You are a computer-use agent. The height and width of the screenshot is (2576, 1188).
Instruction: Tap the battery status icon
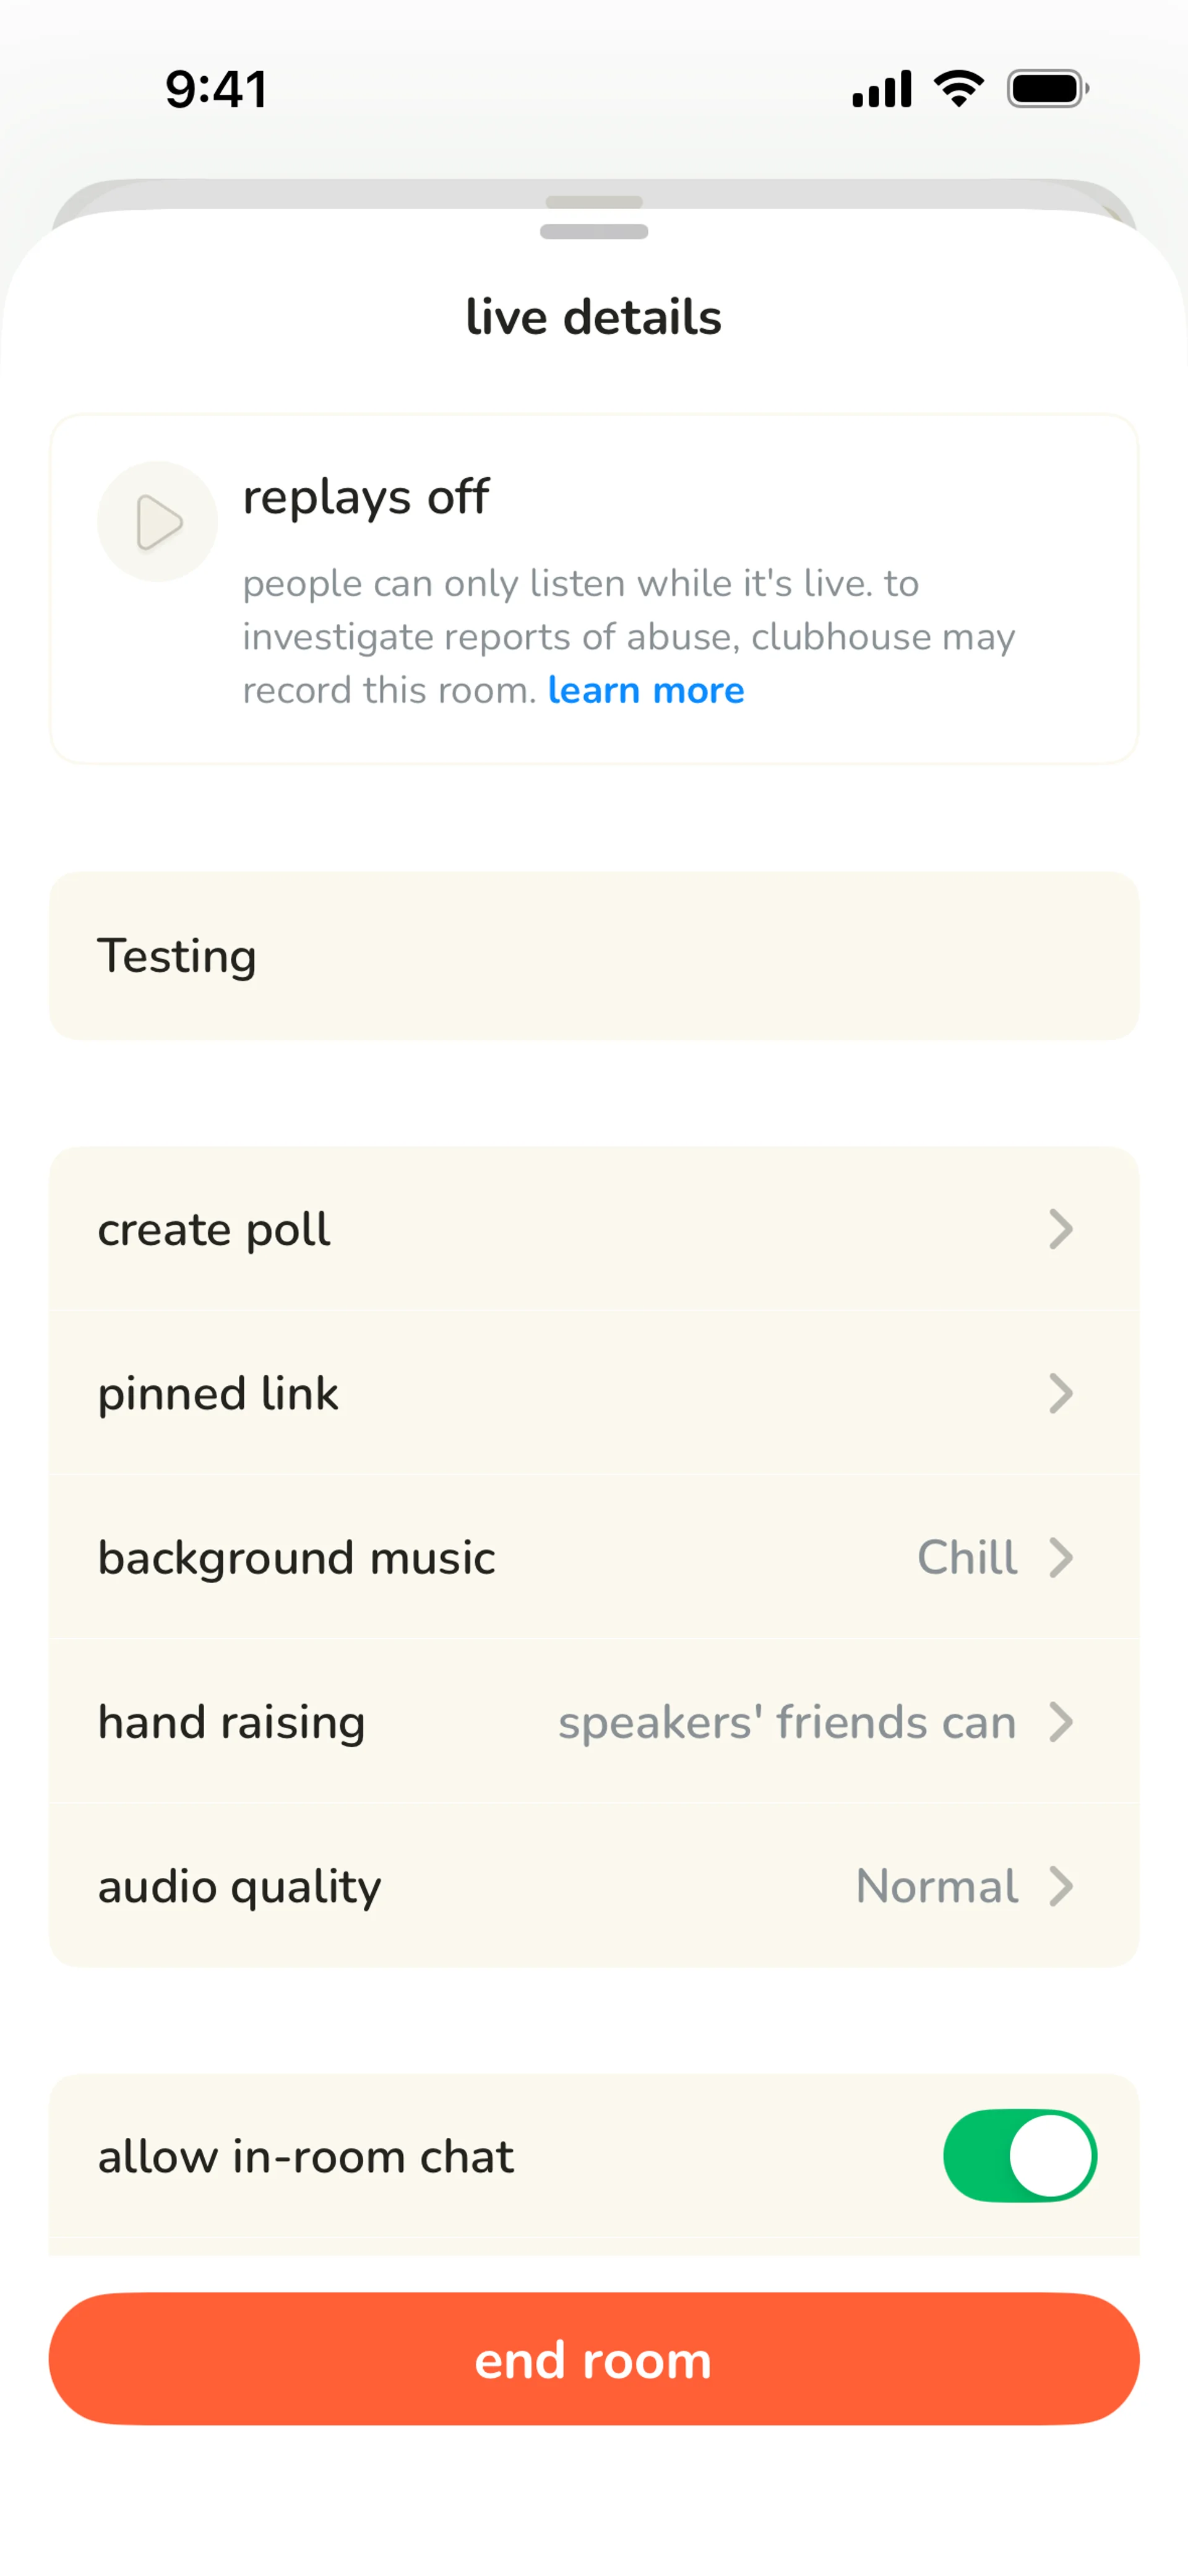coord(1046,89)
